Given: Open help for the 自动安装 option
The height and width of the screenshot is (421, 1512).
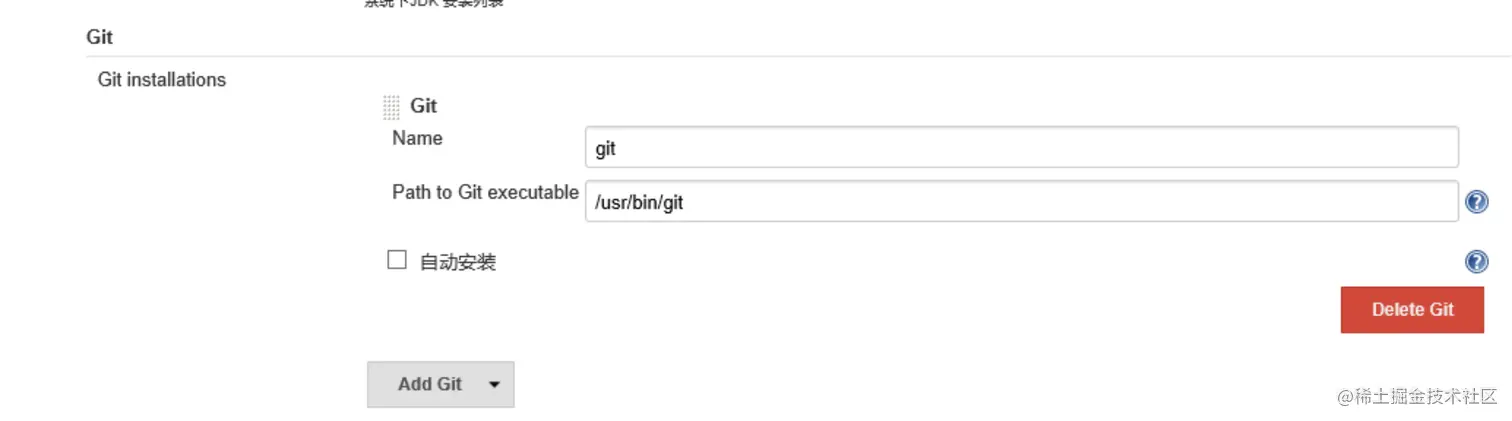Looking at the screenshot, I should coord(1476,262).
